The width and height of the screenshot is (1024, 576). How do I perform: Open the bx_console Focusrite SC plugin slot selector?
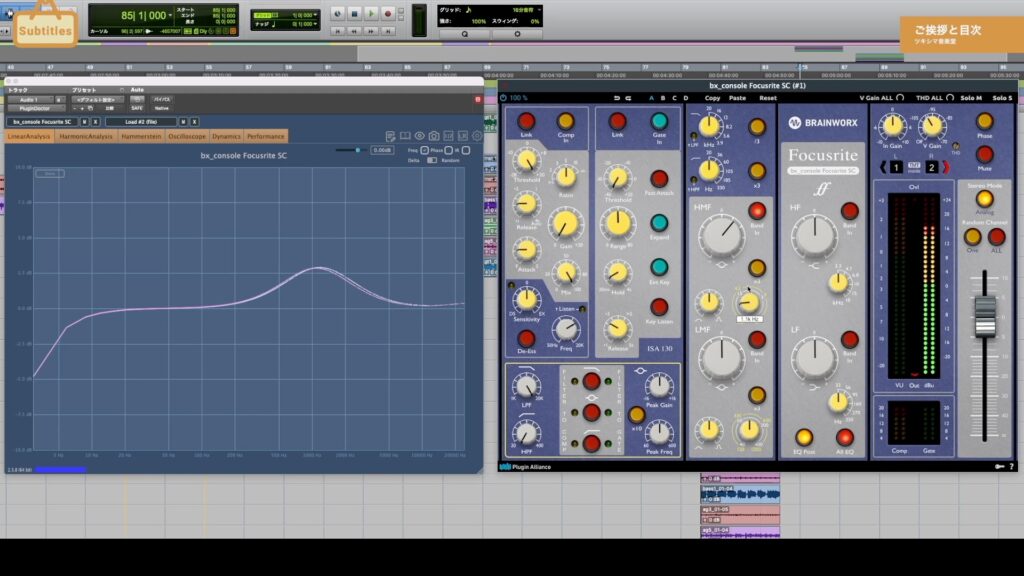pyautogui.click(x=42, y=122)
